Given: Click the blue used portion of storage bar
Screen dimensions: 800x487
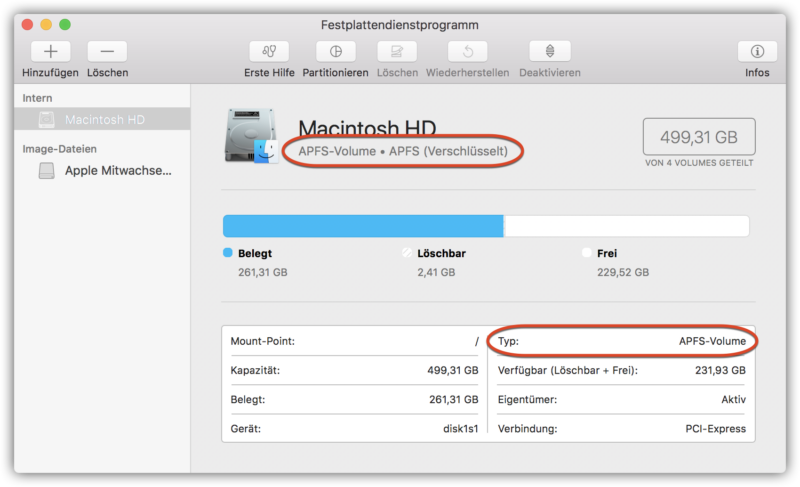Looking at the screenshot, I should pos(363,226).
